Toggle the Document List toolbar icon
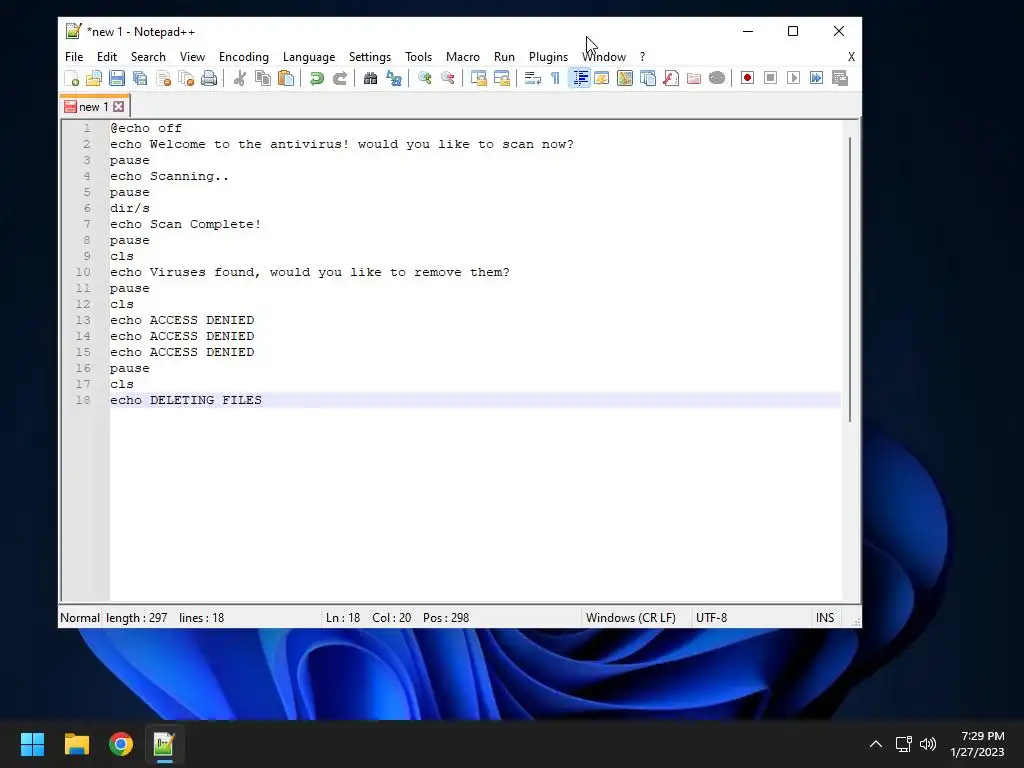The image size is (1024, 768). coord(648,78)
